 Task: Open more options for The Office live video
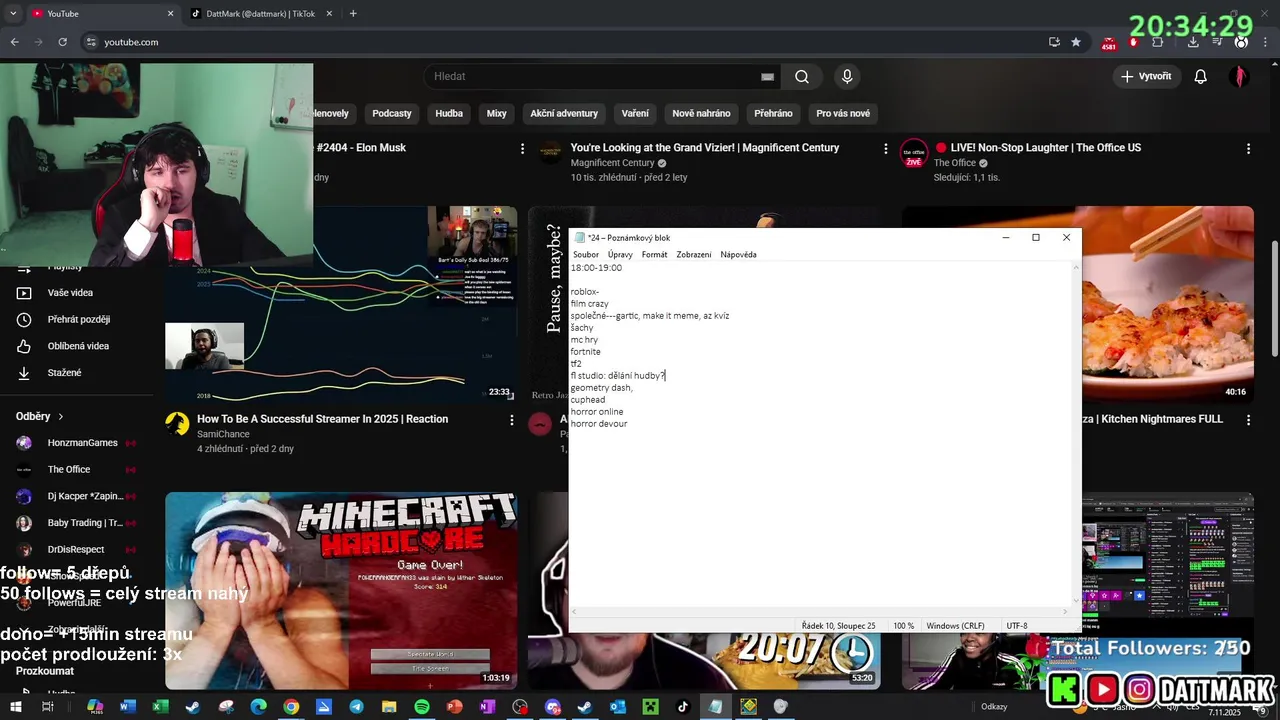pyautogui.click(x=1248, y=149)
